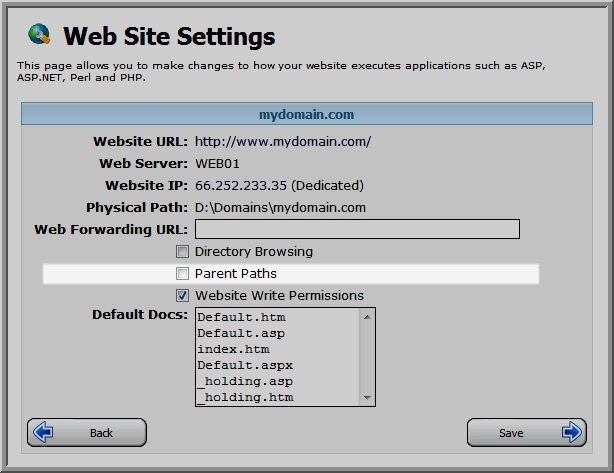614x473 pixels.
Task: Click the Back button
Action: coord(87,432)
